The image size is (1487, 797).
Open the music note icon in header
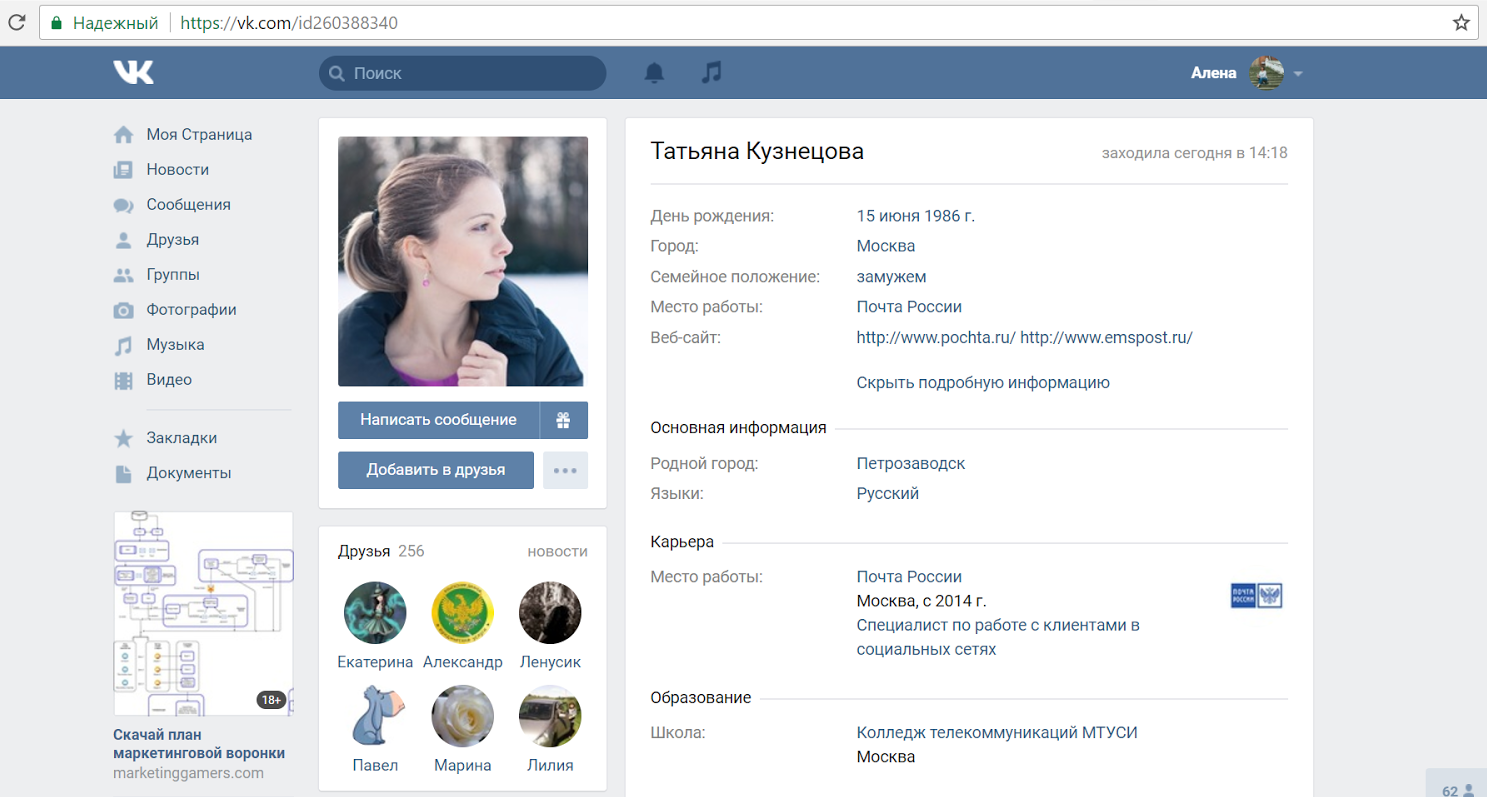[711, 73]
